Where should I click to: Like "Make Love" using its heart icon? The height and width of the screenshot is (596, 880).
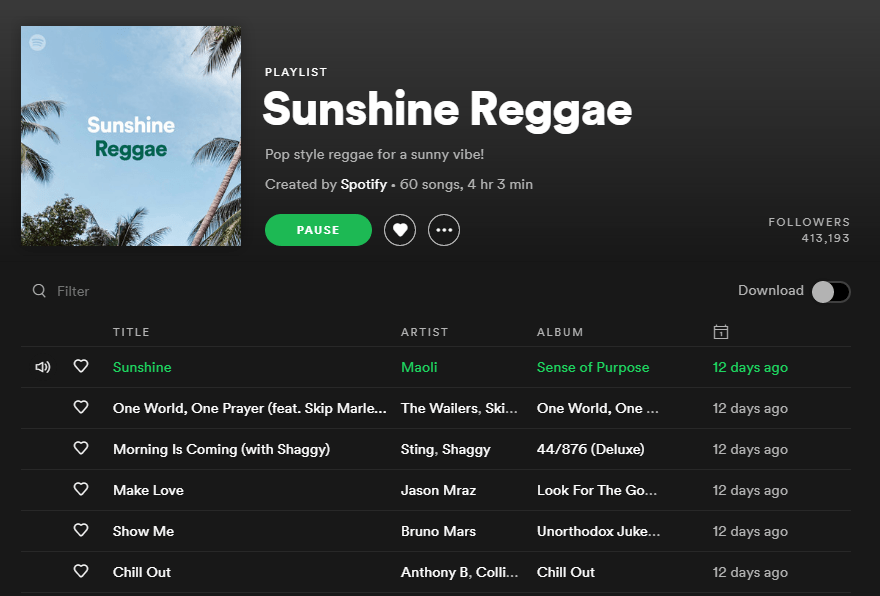(x=81, y=490)
